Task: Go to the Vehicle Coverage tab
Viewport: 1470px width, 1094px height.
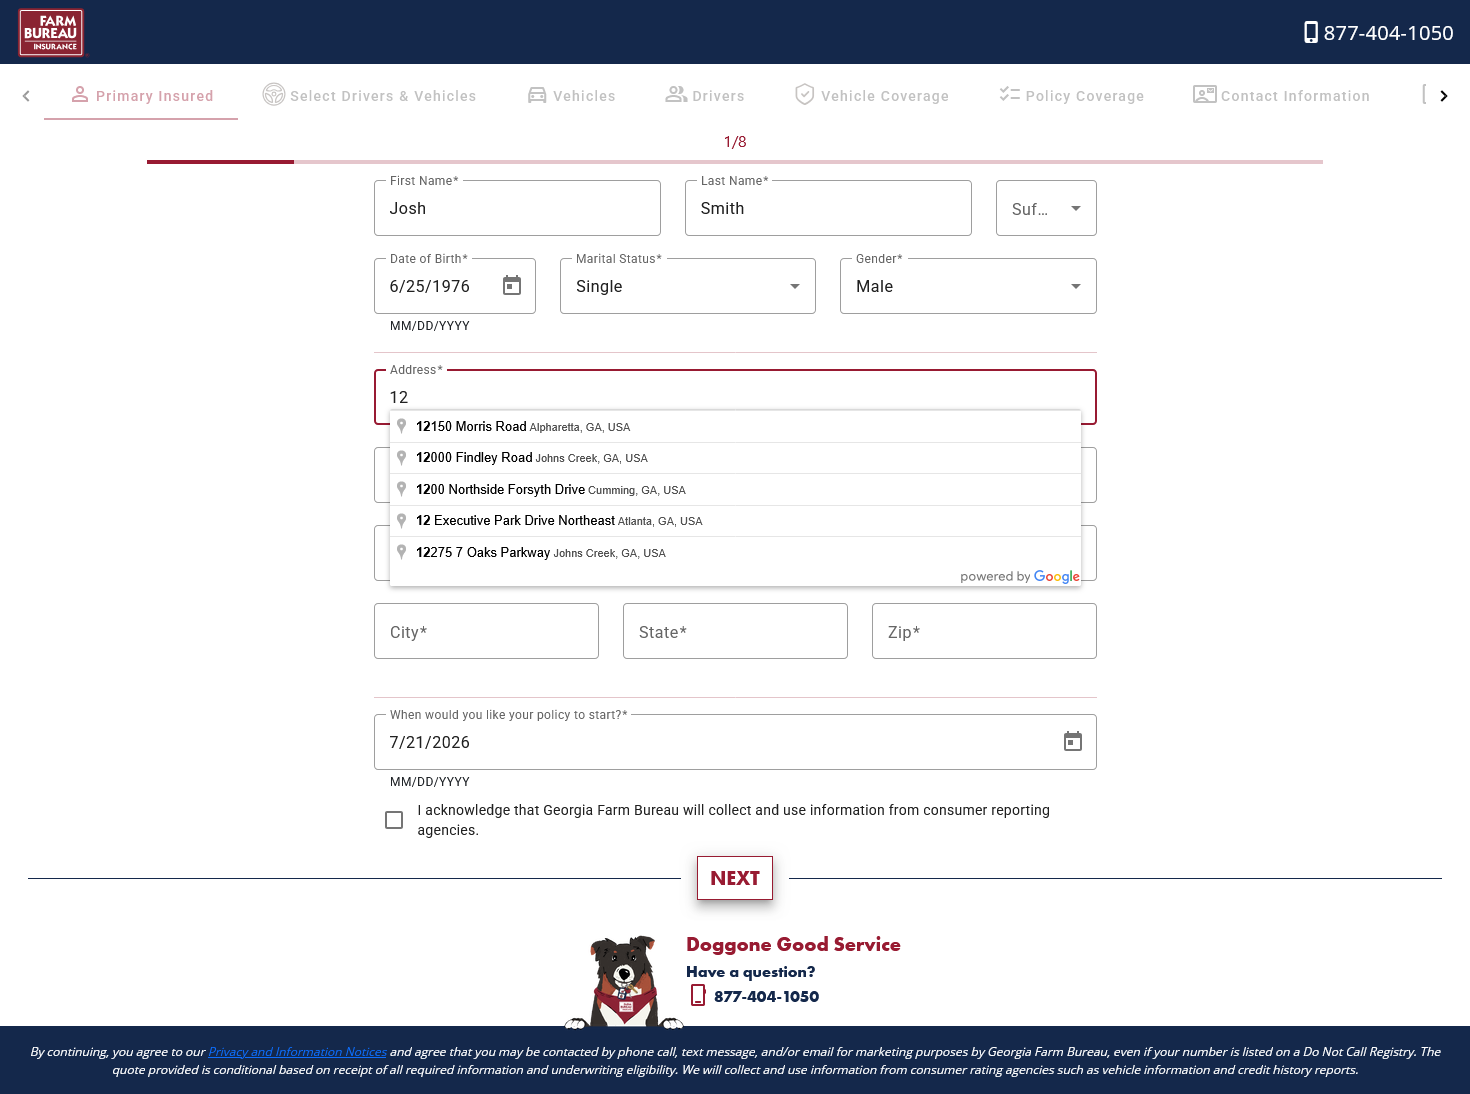Action: coord(871,96)
